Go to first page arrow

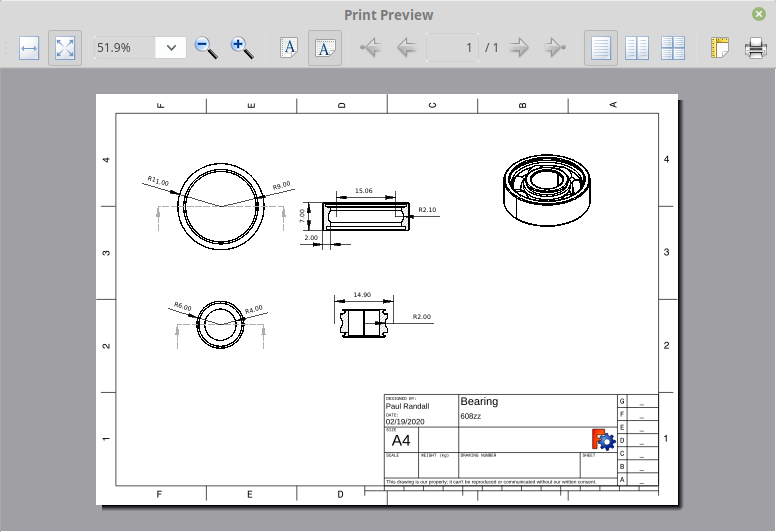coord(370,48)
